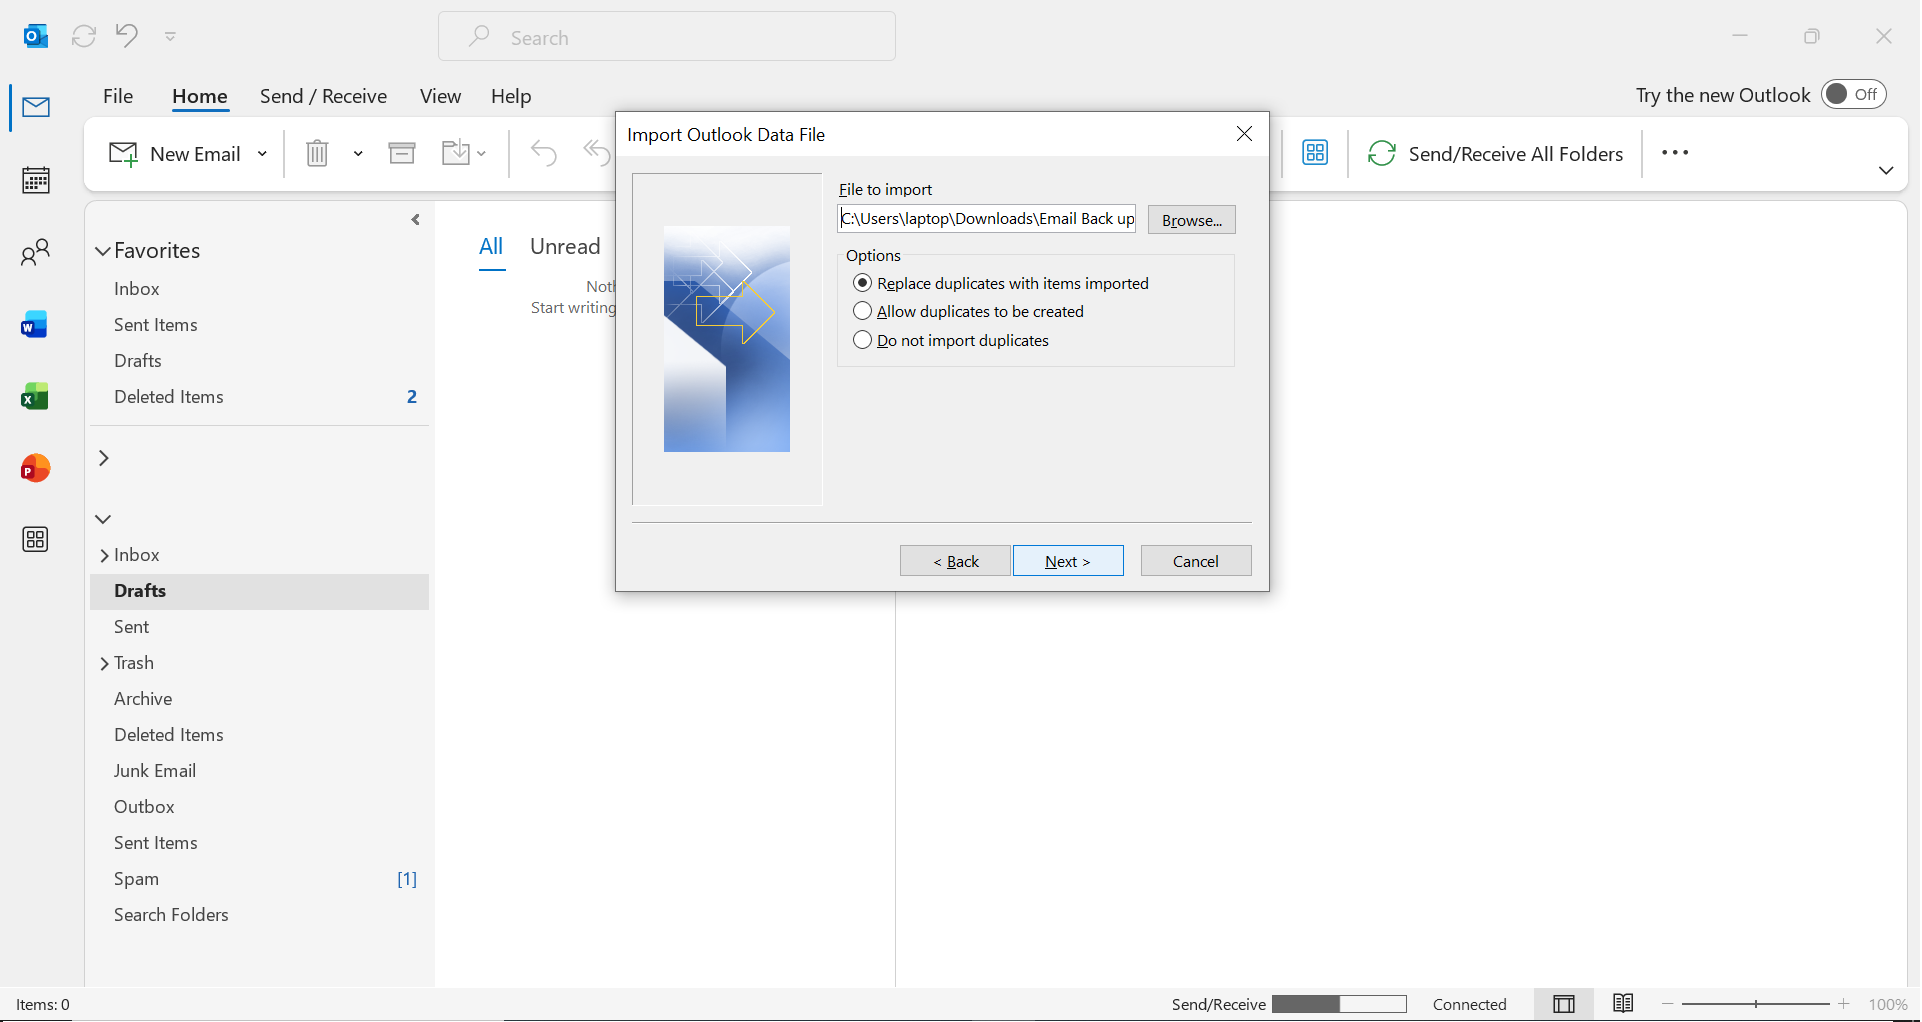Expand the Trash folder

click(104, 664)
